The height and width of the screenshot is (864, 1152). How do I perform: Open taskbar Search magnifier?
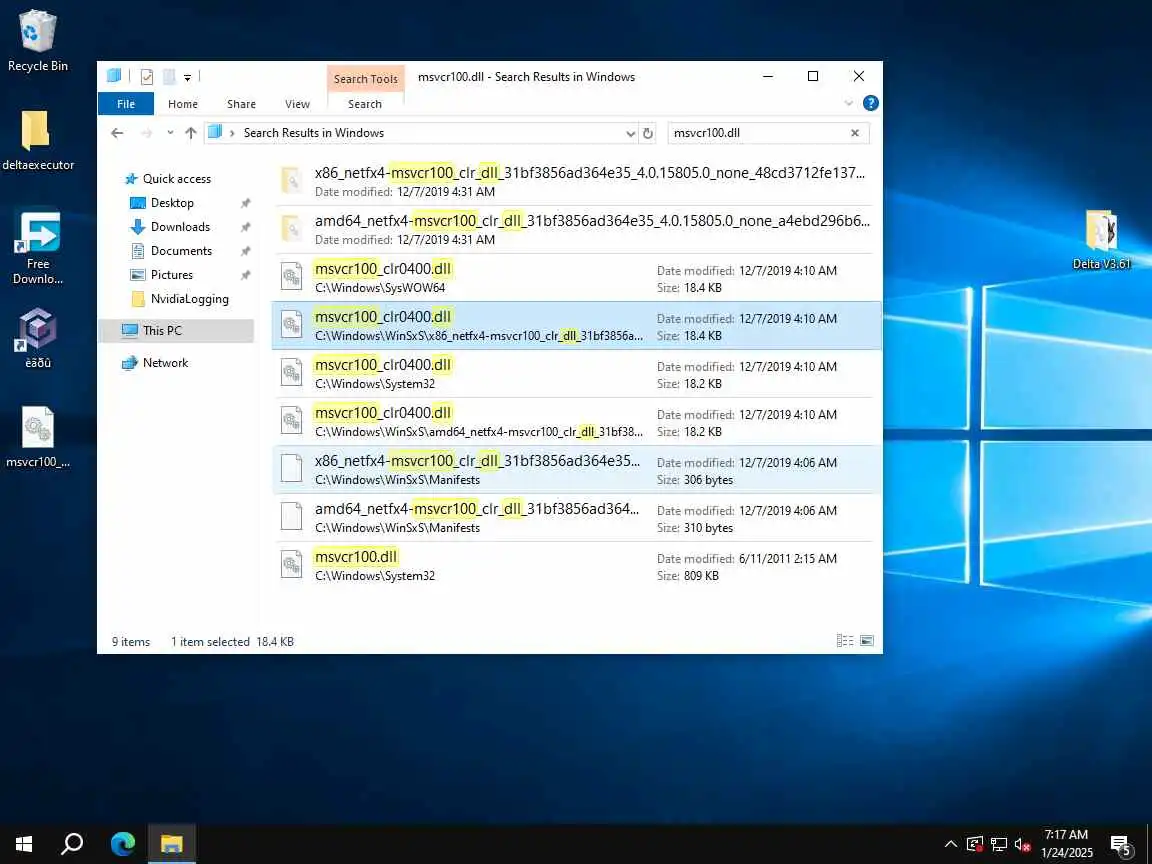72,843
